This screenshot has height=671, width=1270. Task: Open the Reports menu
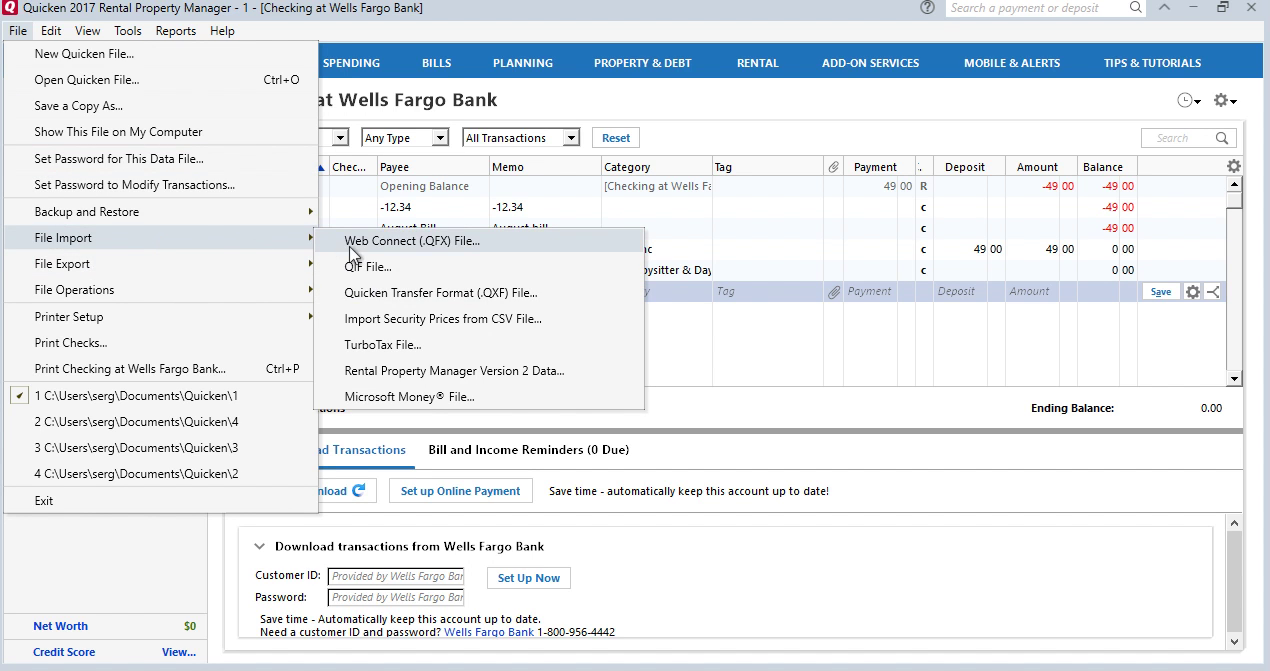tap(176, 31)
